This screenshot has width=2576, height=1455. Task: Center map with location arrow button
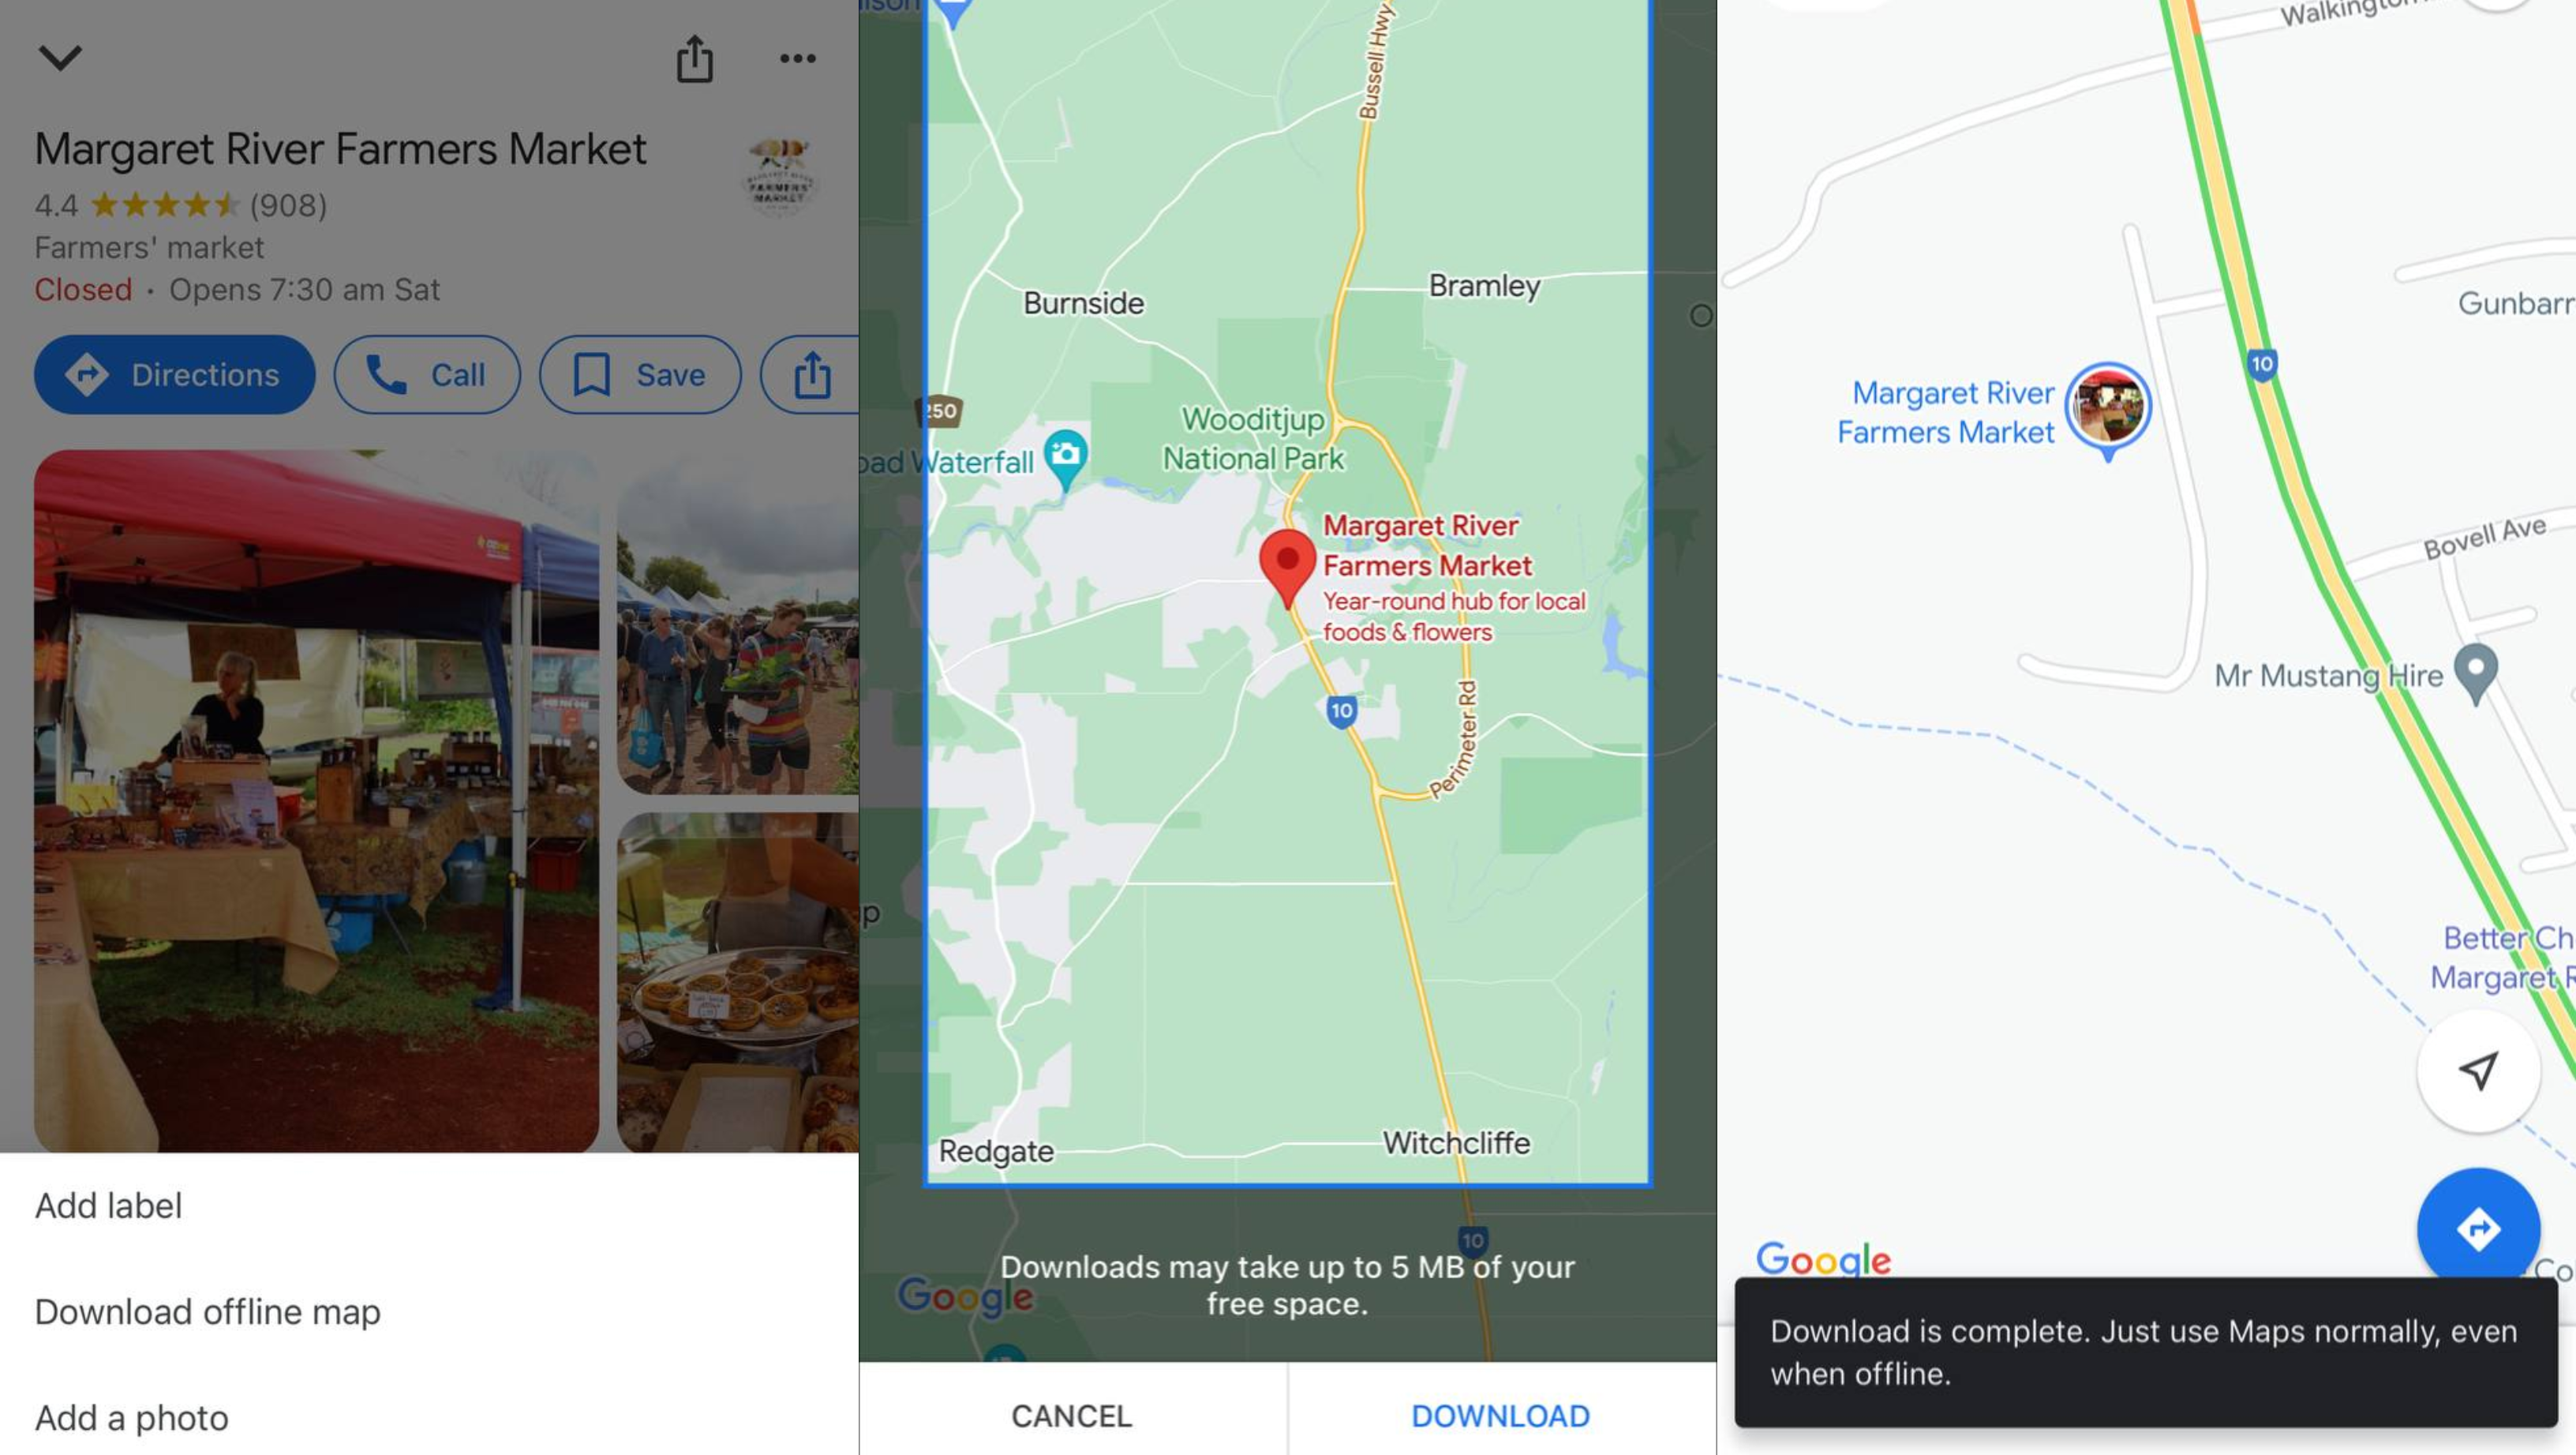point(2478,1071)
